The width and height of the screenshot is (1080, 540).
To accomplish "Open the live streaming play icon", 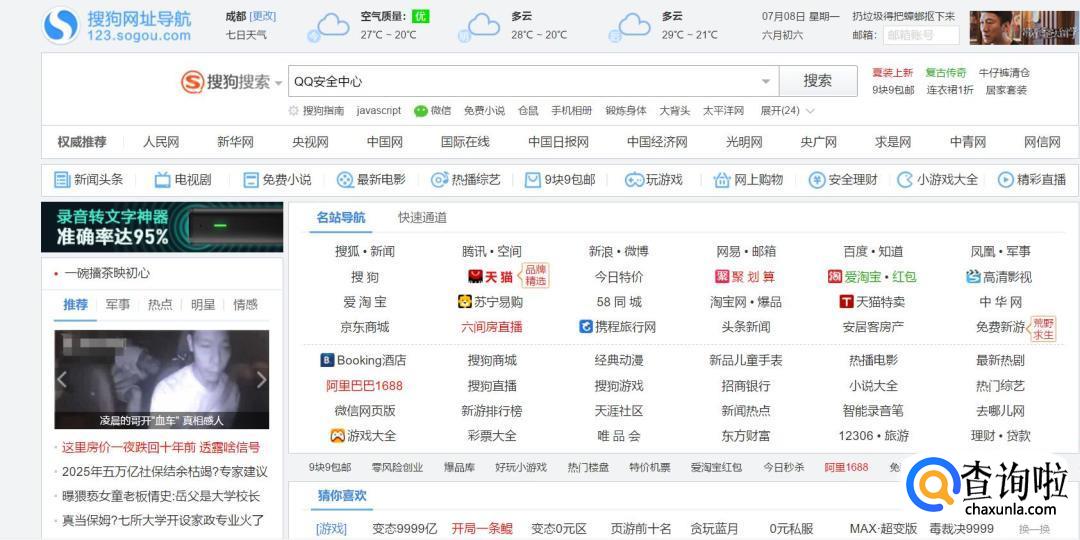I will coord(1006,180).
